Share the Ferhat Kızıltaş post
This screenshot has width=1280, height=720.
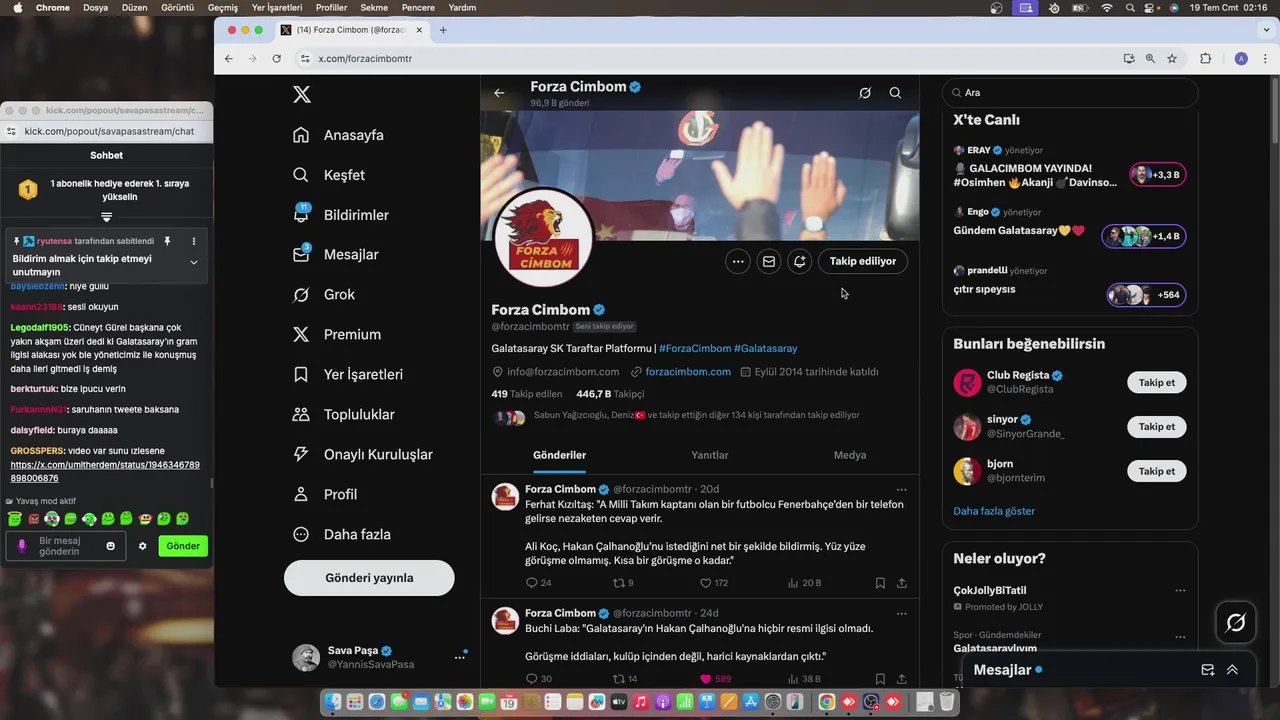tap(902, 583)
